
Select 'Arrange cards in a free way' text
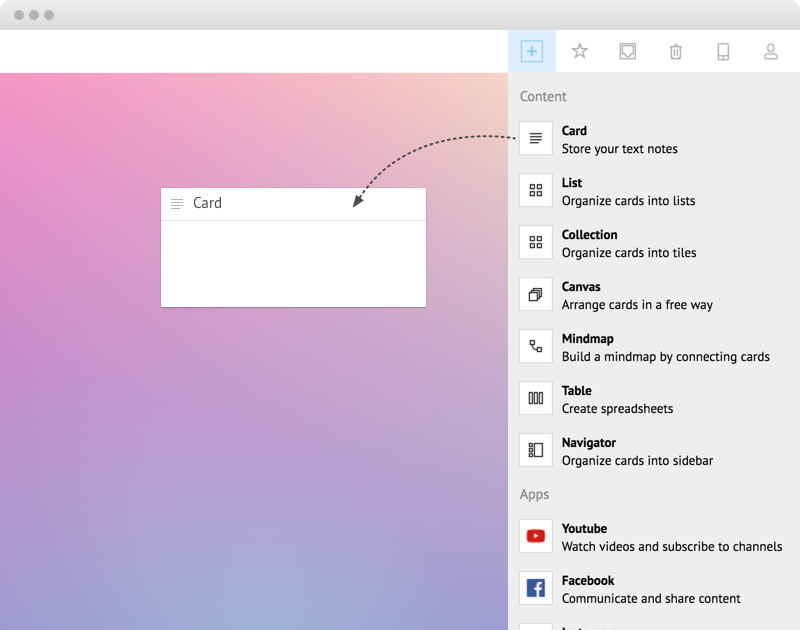pyautogui.click(x=637, y=305)
